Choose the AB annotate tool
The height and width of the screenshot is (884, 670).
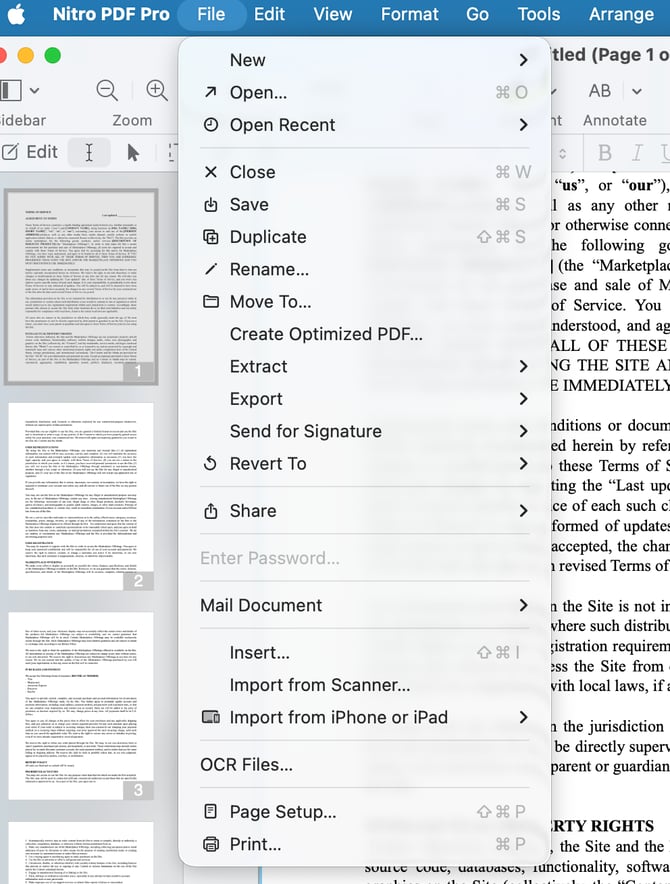click(600, 91)
